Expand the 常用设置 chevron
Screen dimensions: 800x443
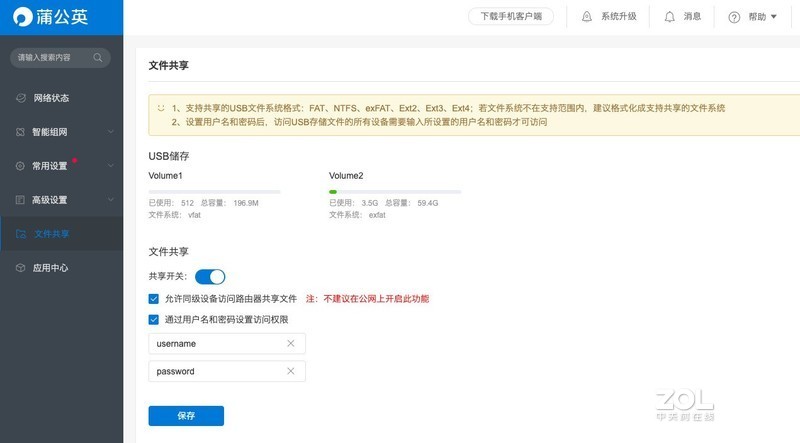111,166
